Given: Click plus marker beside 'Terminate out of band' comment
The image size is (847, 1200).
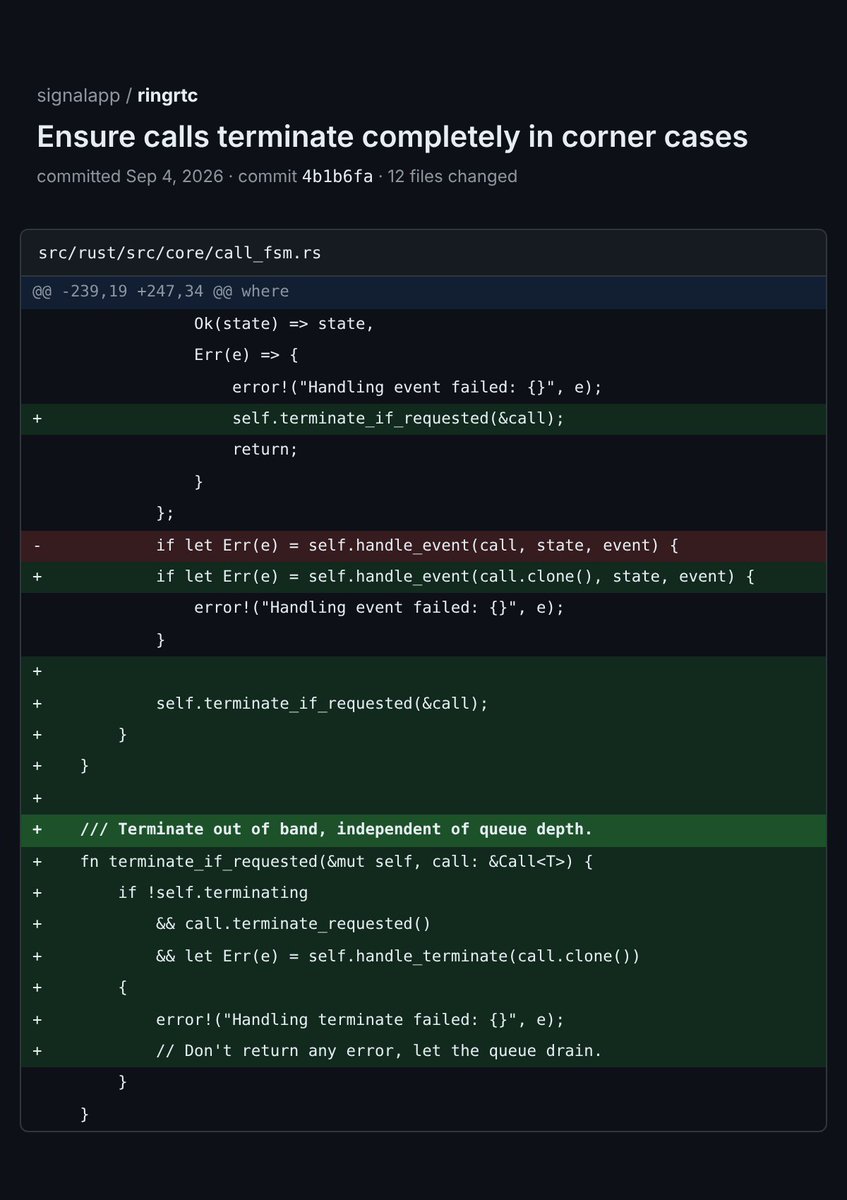Looking at the screenshot, I should (x=37, y=830).
